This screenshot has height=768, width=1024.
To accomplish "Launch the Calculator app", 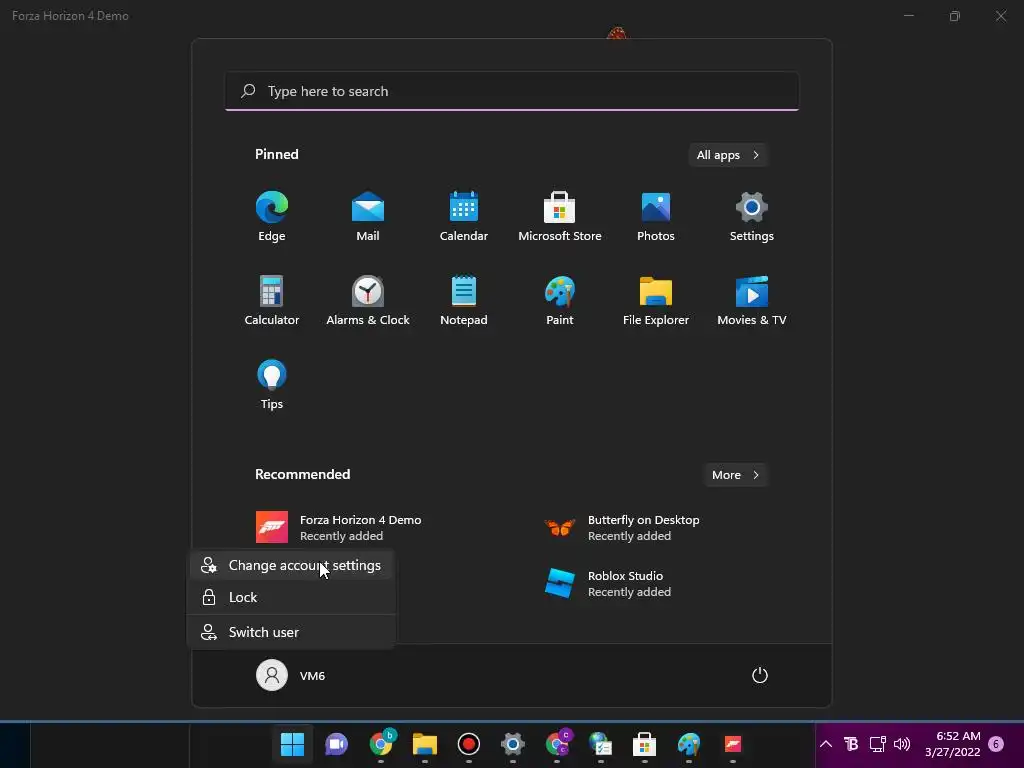I will (x=272, y=300).
